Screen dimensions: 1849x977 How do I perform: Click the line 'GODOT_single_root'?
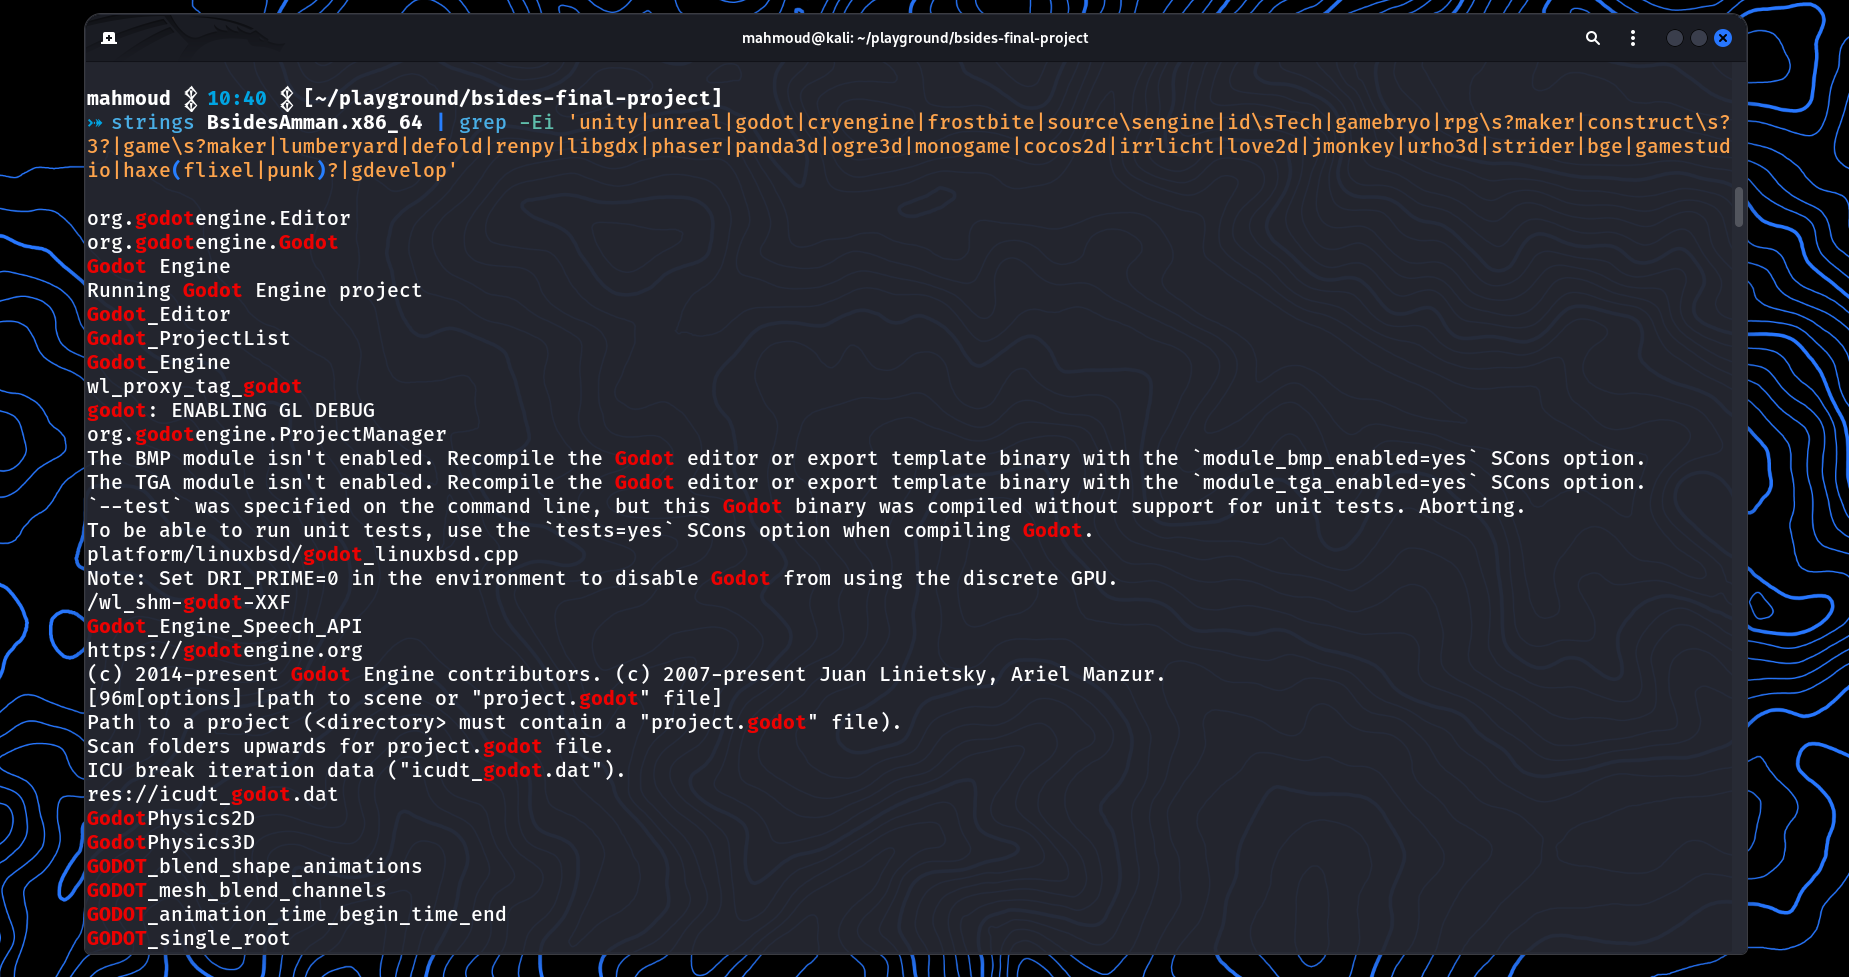pos(189,938)
